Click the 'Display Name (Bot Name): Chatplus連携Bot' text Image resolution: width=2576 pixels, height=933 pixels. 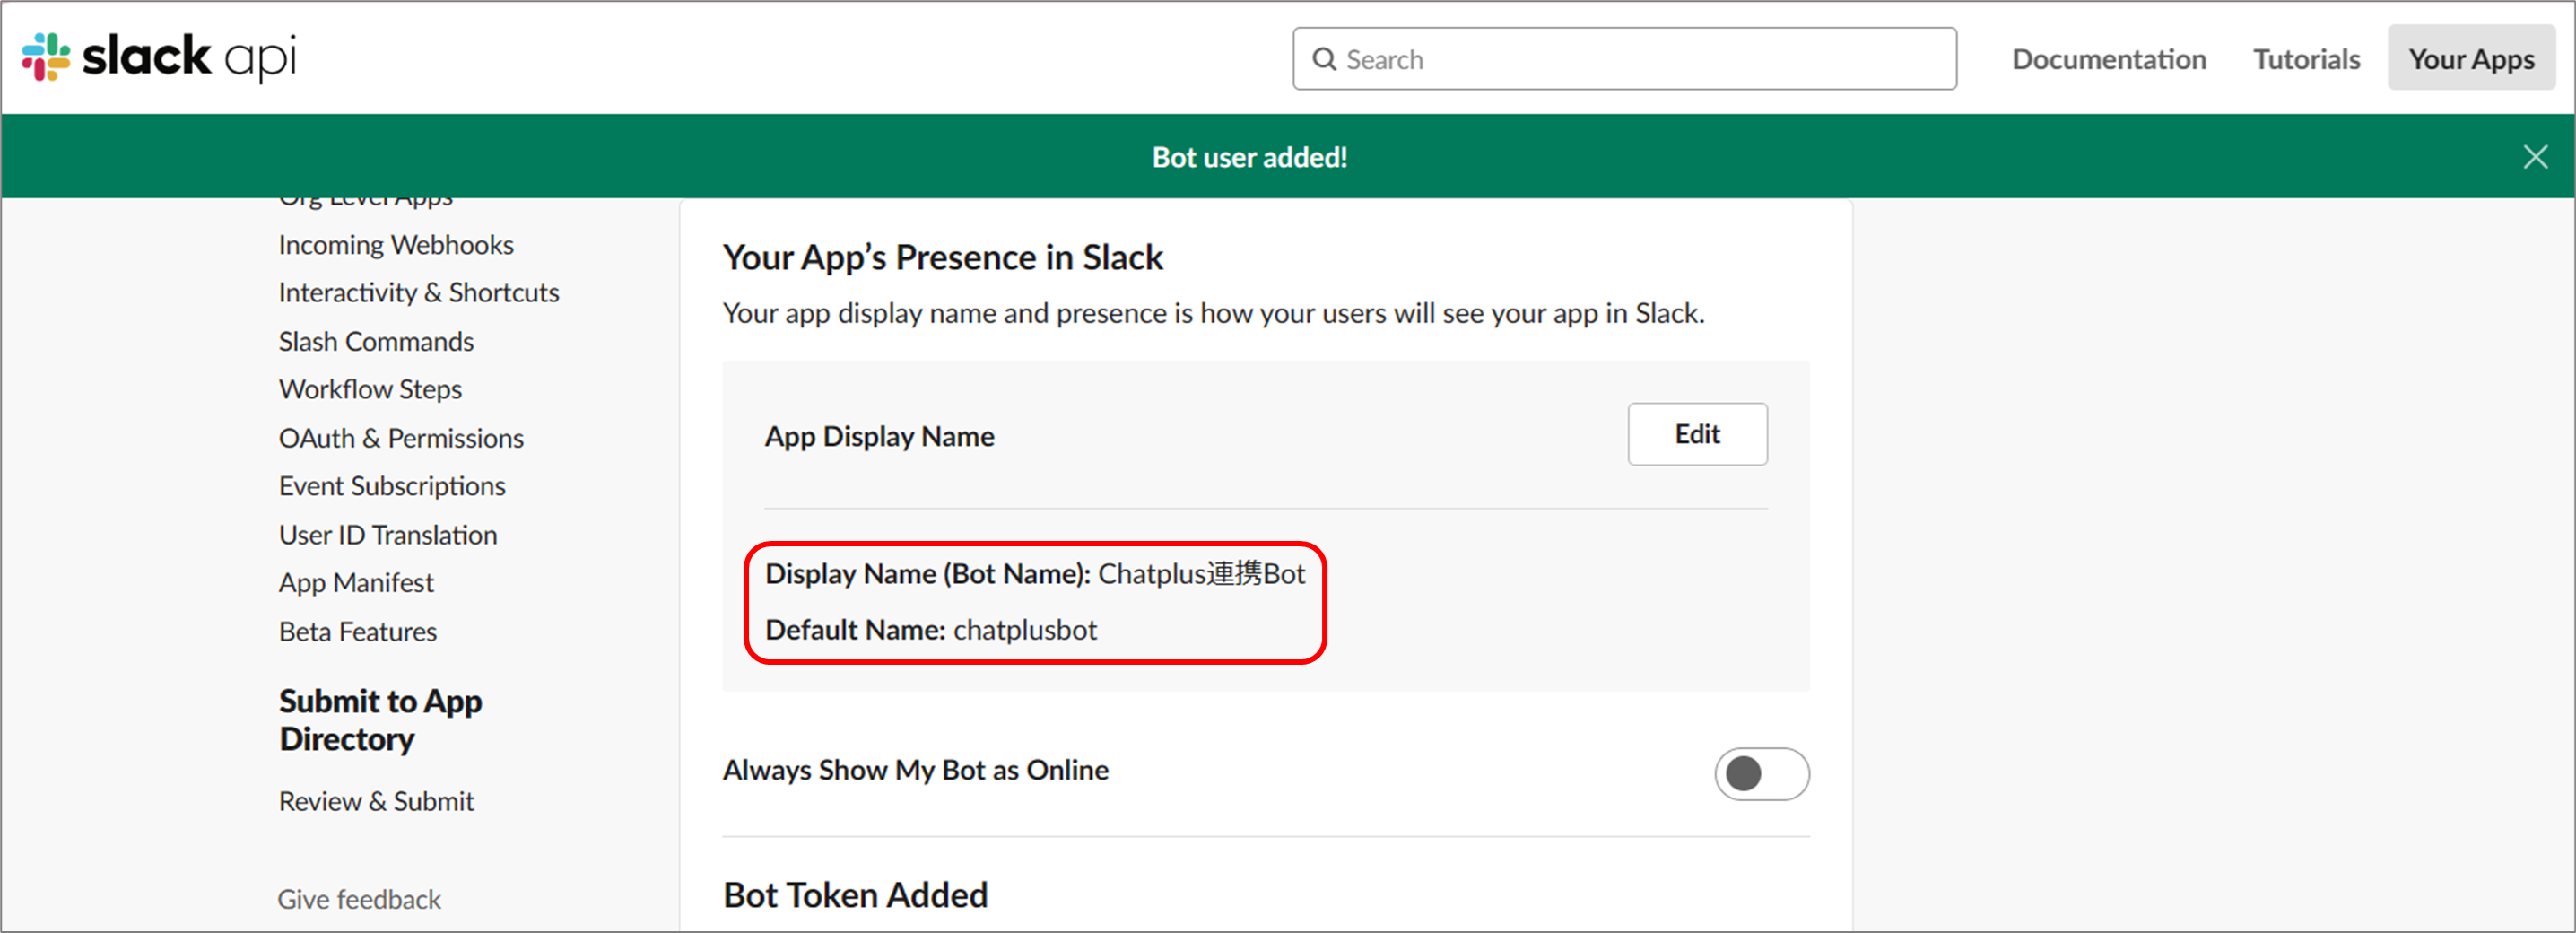1035,574
